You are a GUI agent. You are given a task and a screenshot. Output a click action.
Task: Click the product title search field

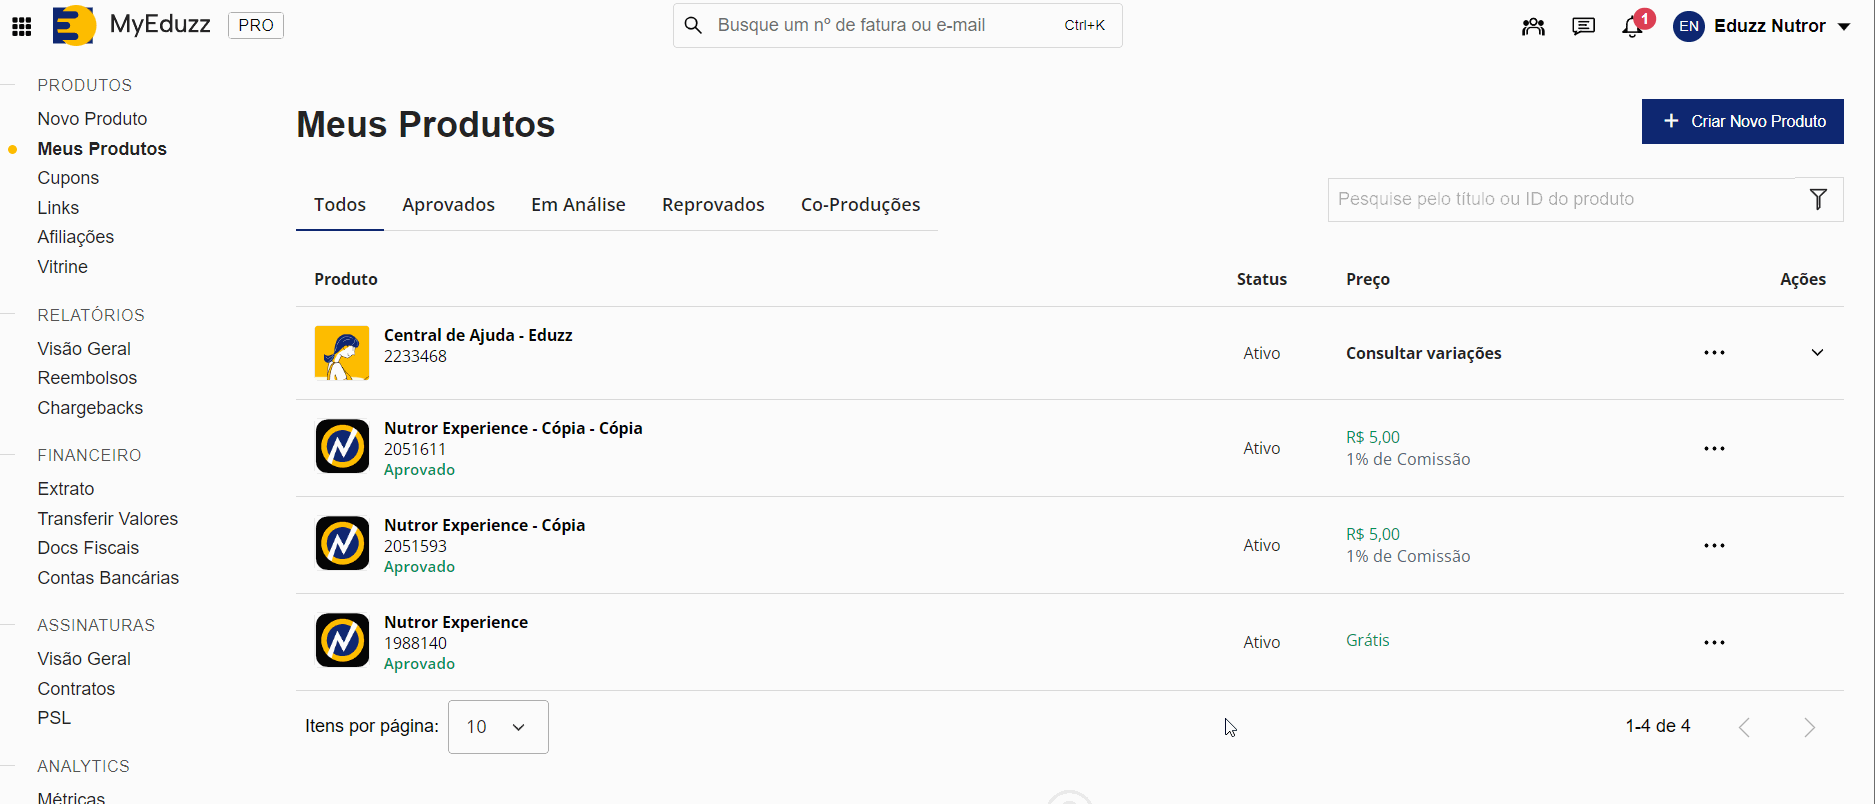(1560, 199)
